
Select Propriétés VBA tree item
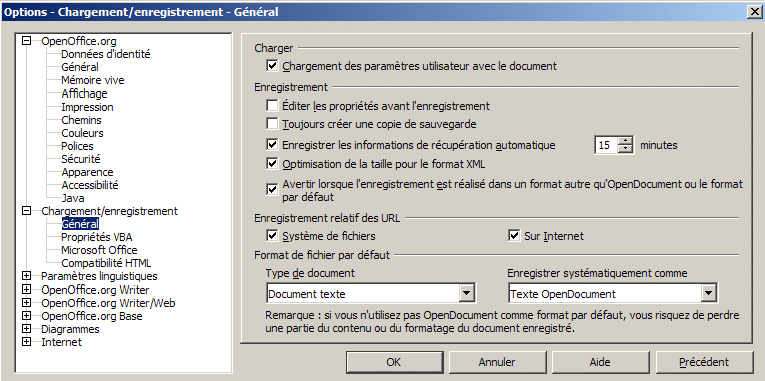click(x=97, y=237)
